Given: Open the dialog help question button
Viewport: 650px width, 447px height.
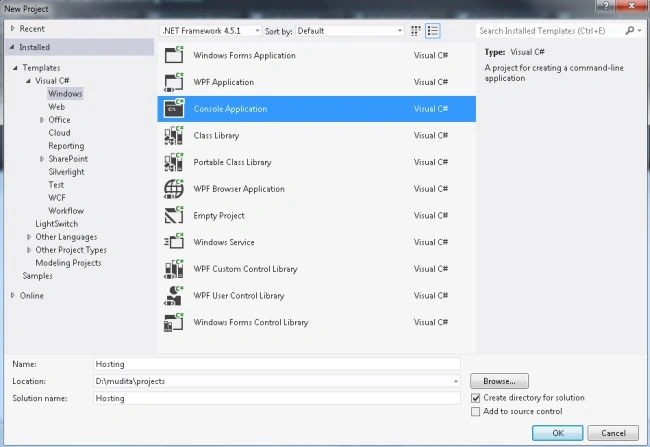Looking at the screenshot, I should [x=606, y=6].
